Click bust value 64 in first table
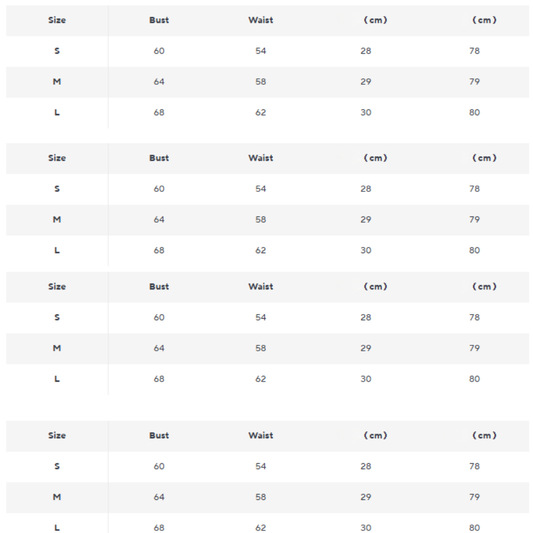Viewport: 533px width, 533px height. (x=159, y=82)
